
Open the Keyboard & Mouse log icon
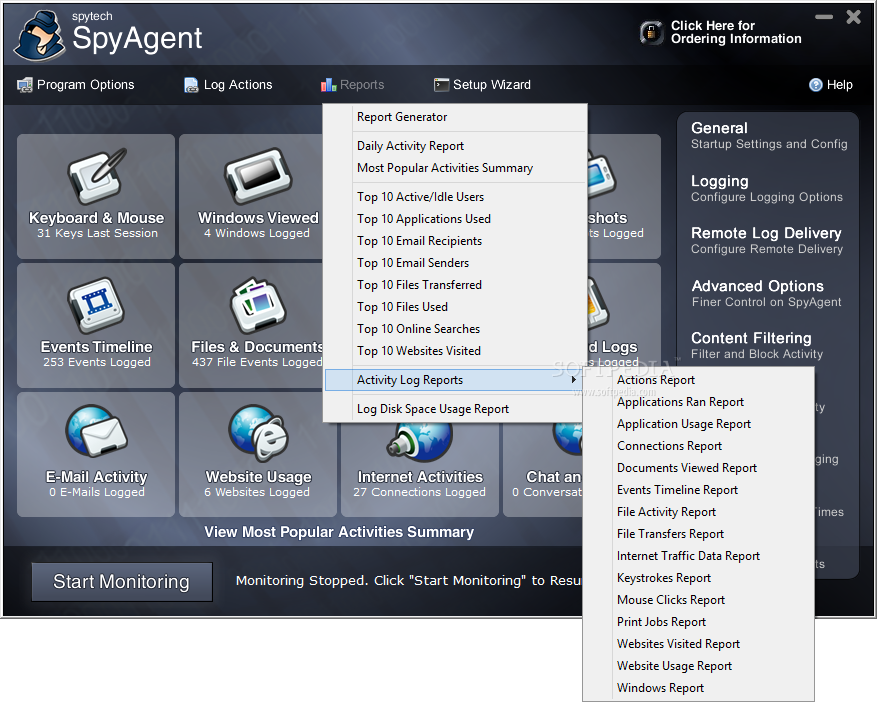(96, 176)
